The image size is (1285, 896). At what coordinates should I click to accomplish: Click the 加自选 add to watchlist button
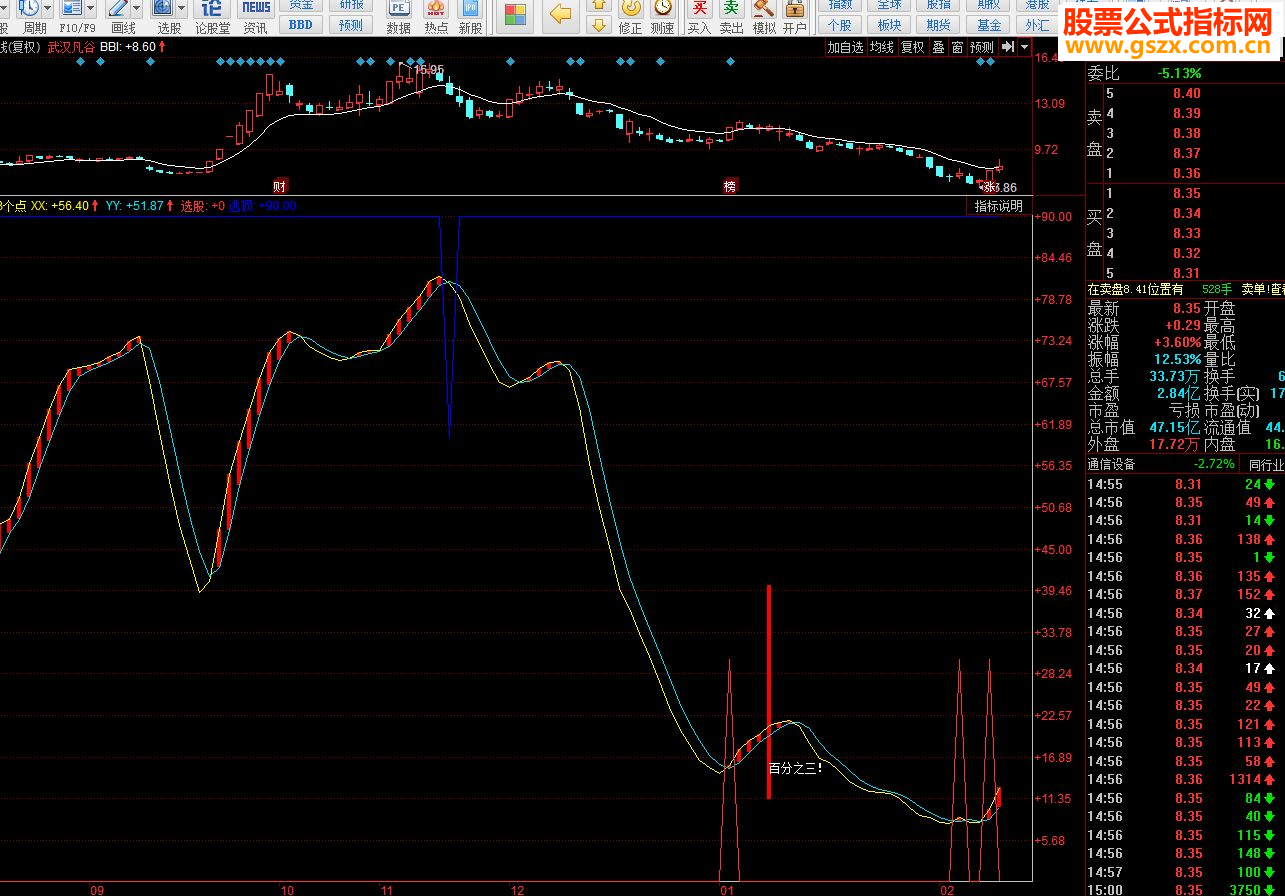[x=845, y=47]
